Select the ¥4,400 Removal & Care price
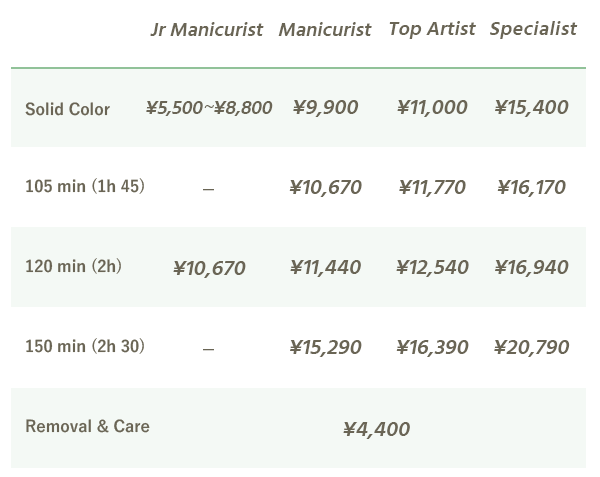Image resolution: width=600 pixels, height=477 pixels. click(x=376, y=429)
